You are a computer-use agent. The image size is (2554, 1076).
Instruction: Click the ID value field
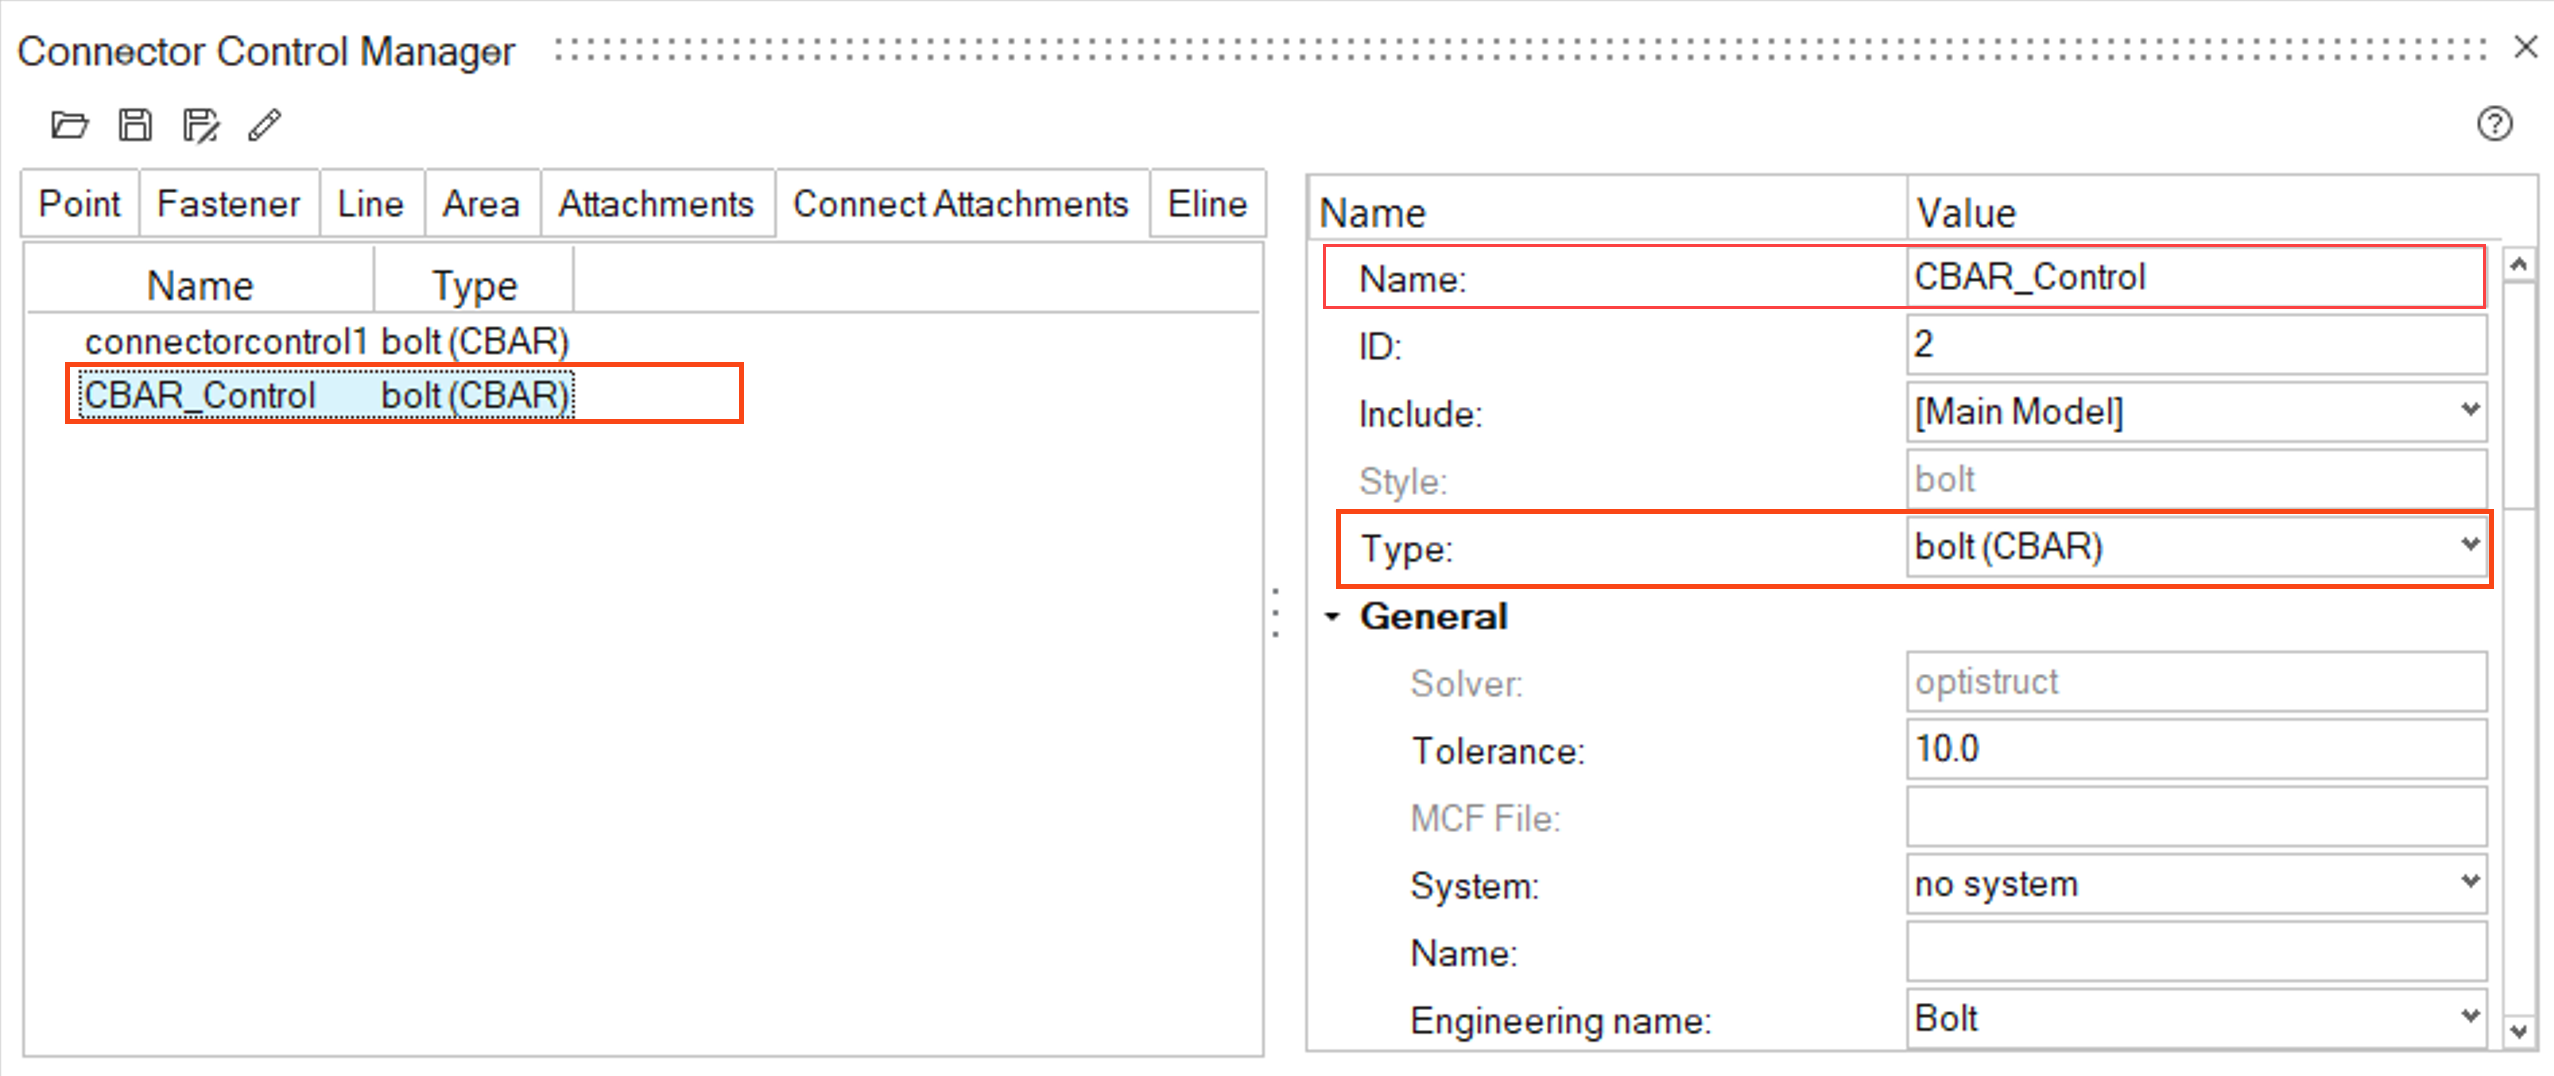point(2190,344)
